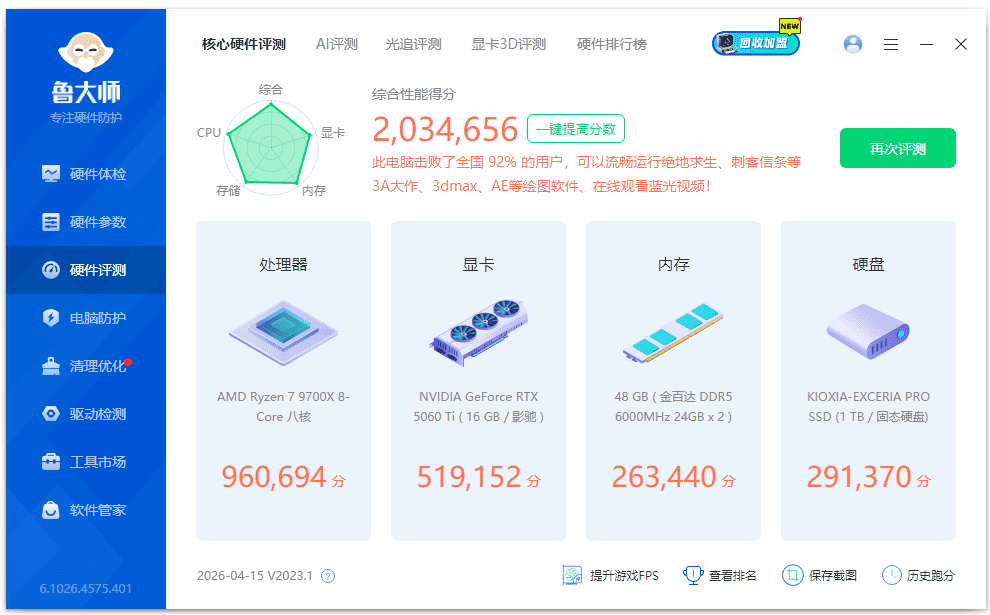Open the 显卡3D评测 tab
This screenshot has width=990, height=615.
point(508,44)
